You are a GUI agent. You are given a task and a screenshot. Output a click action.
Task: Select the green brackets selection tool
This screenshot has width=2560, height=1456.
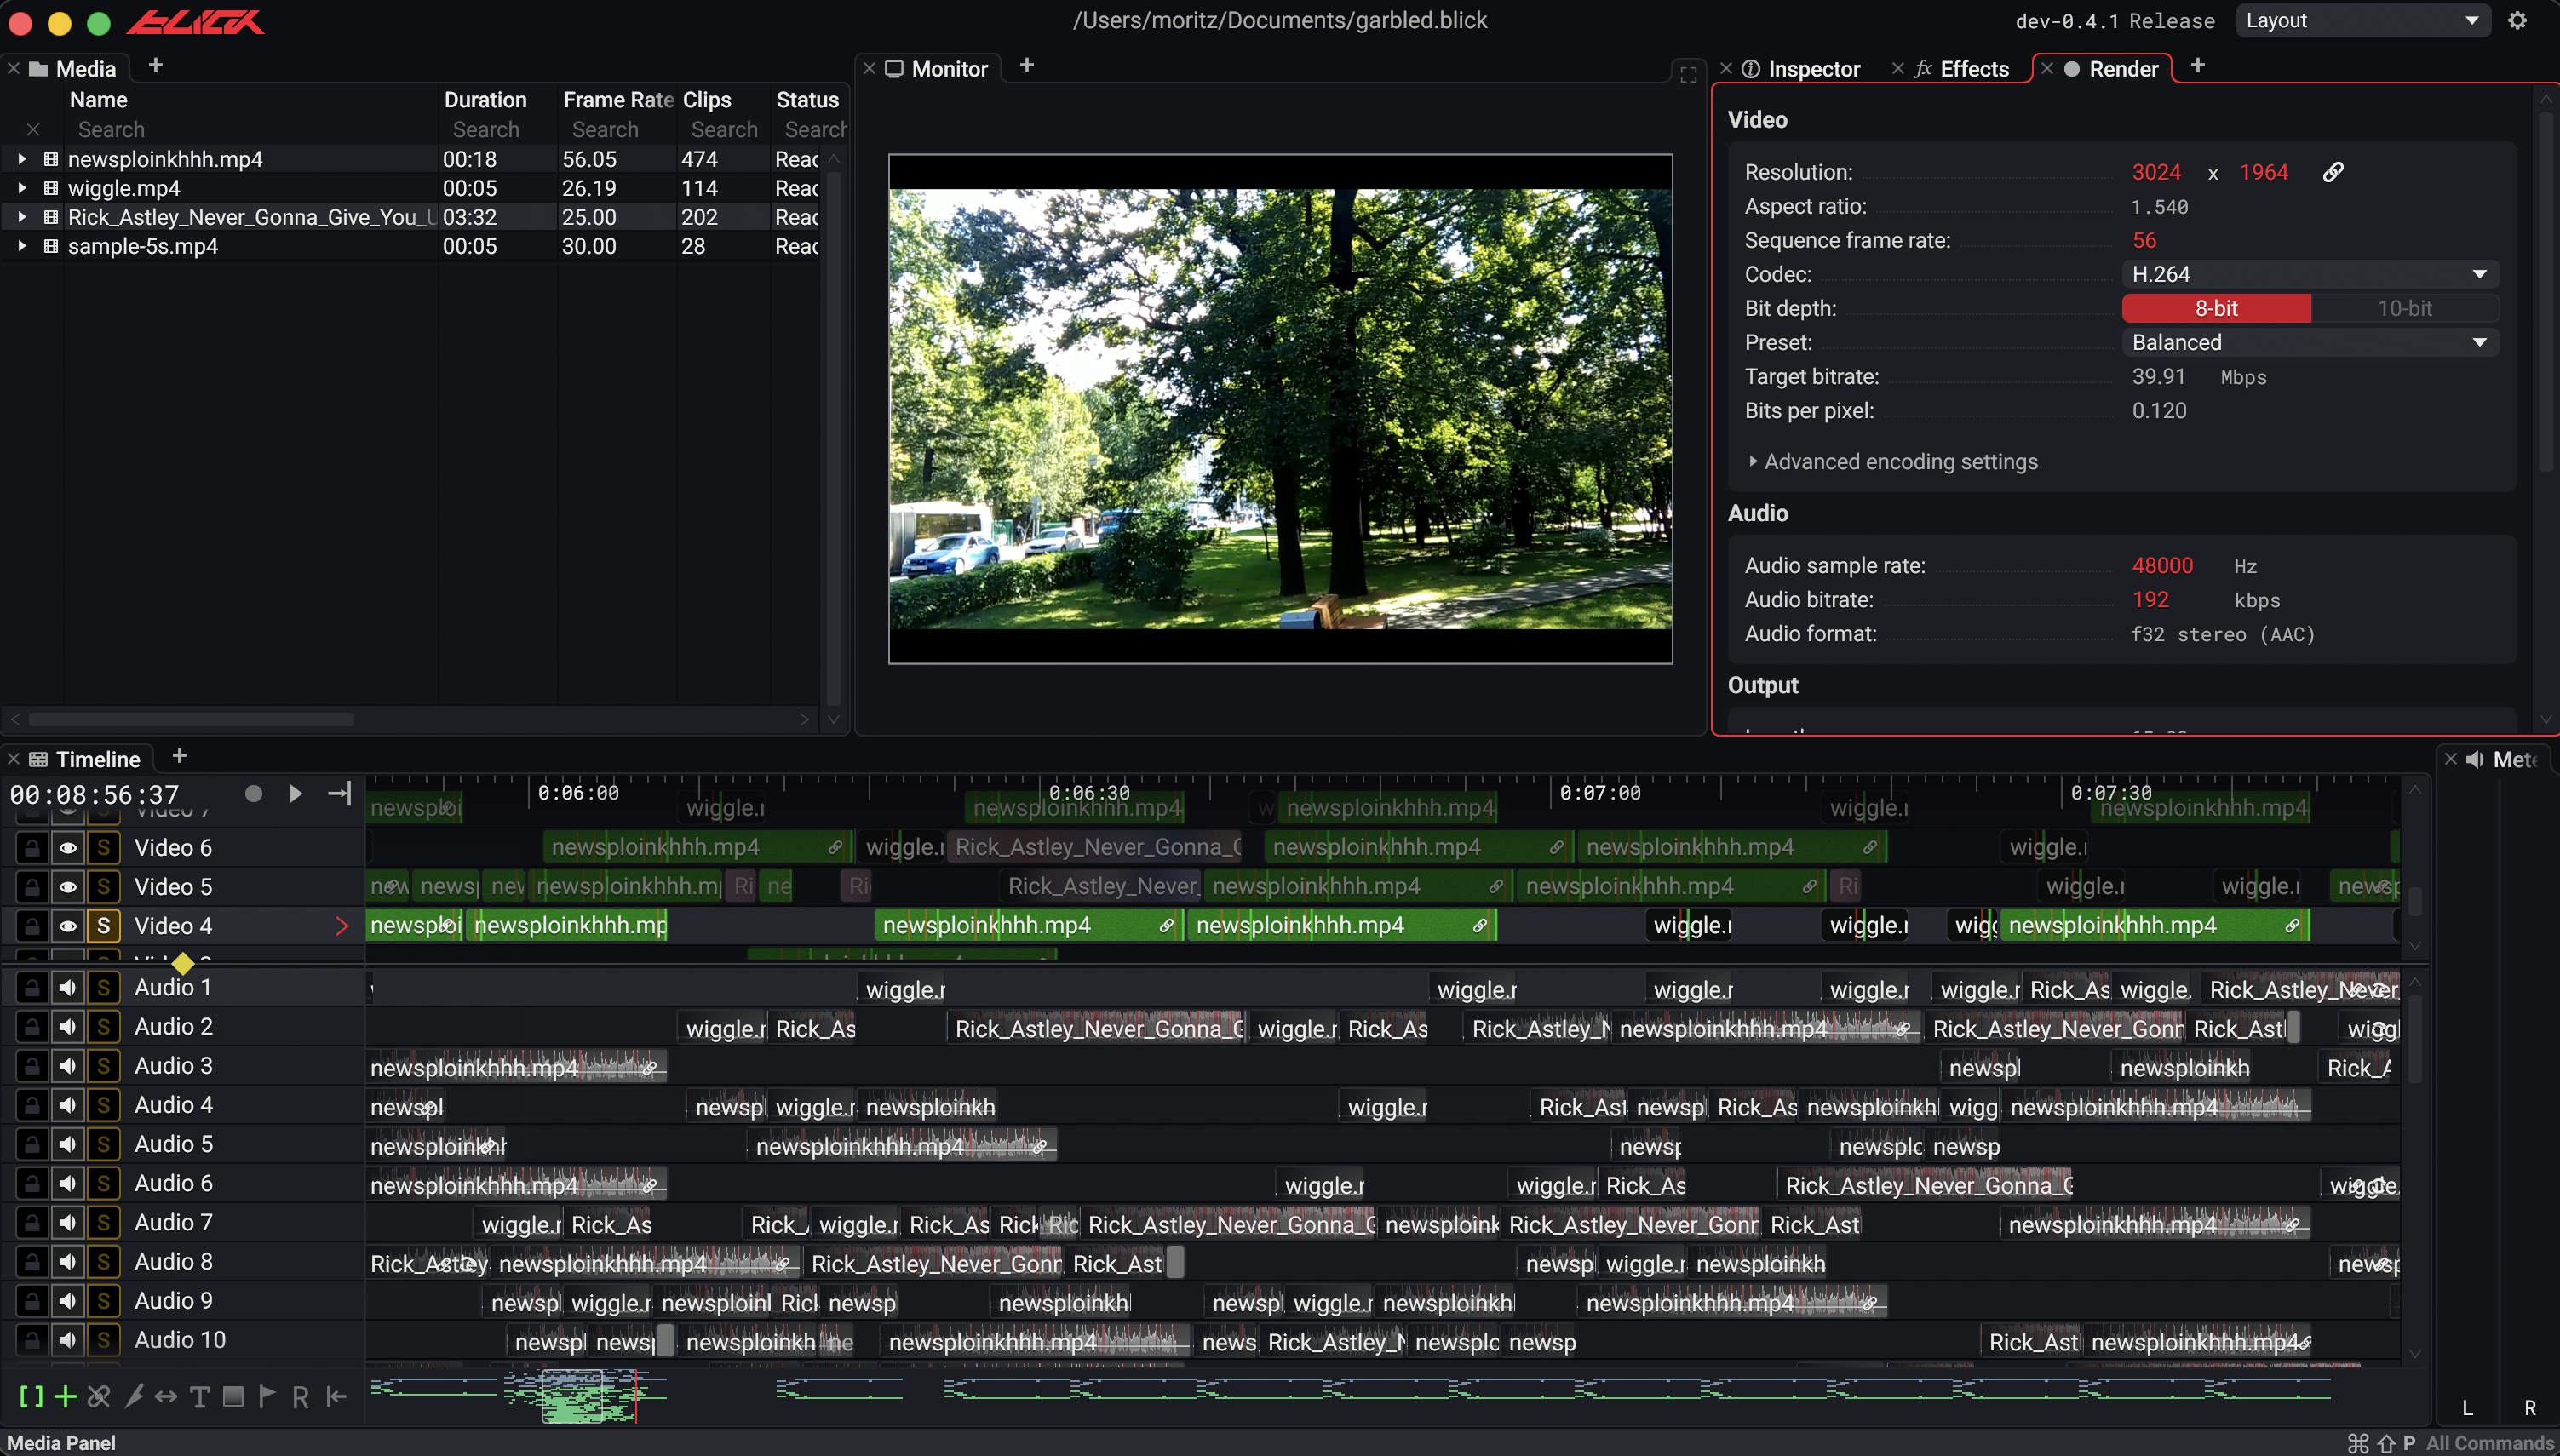[31, 1396]
